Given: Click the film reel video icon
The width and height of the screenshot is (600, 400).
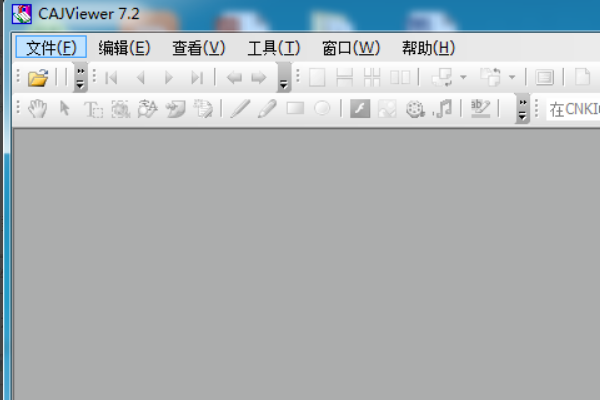Looking at the screenshot, I should tap(415, 109).
